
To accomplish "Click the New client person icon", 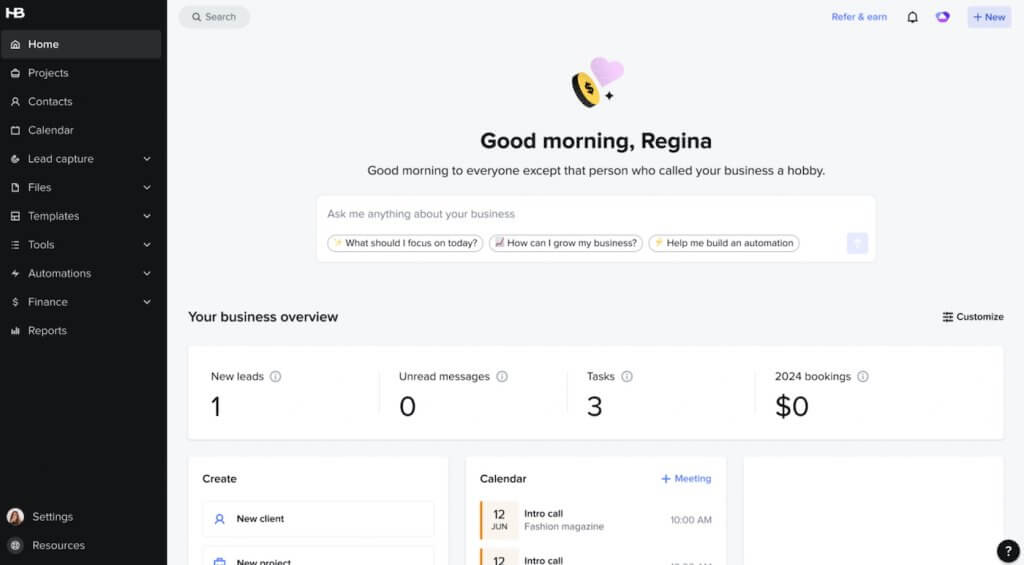I will 219,519.
